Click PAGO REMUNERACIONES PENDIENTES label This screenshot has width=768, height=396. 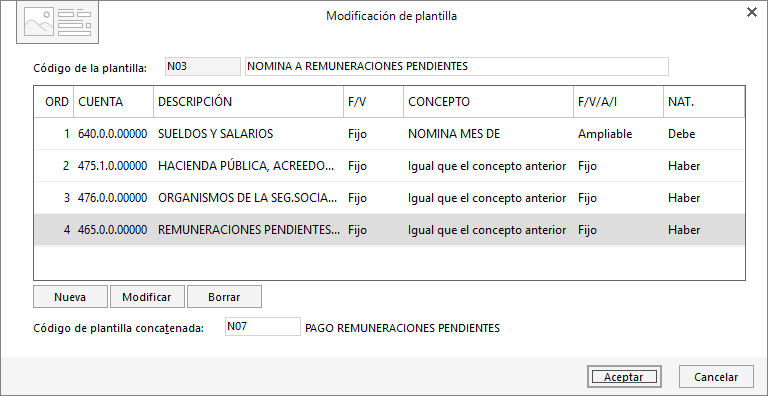[x=402, y=328]
